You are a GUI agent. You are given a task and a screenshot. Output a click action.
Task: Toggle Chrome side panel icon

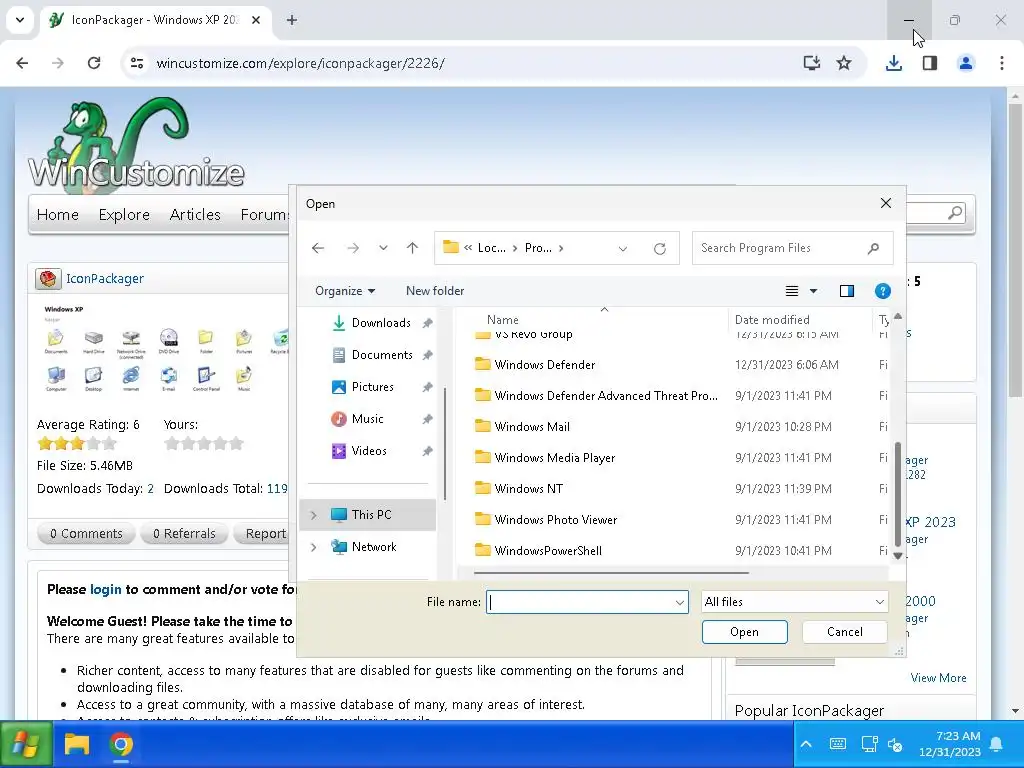pyautogui.click(x=930, y=63)
